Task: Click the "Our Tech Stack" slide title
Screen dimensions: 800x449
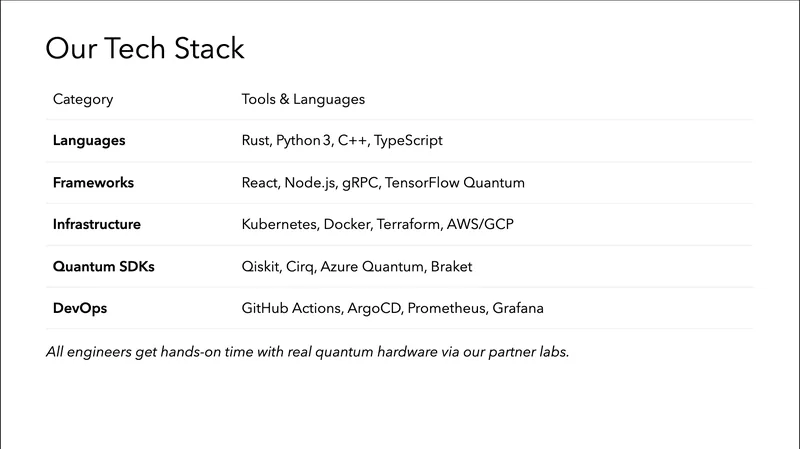Action: click(x=145, y=49)
